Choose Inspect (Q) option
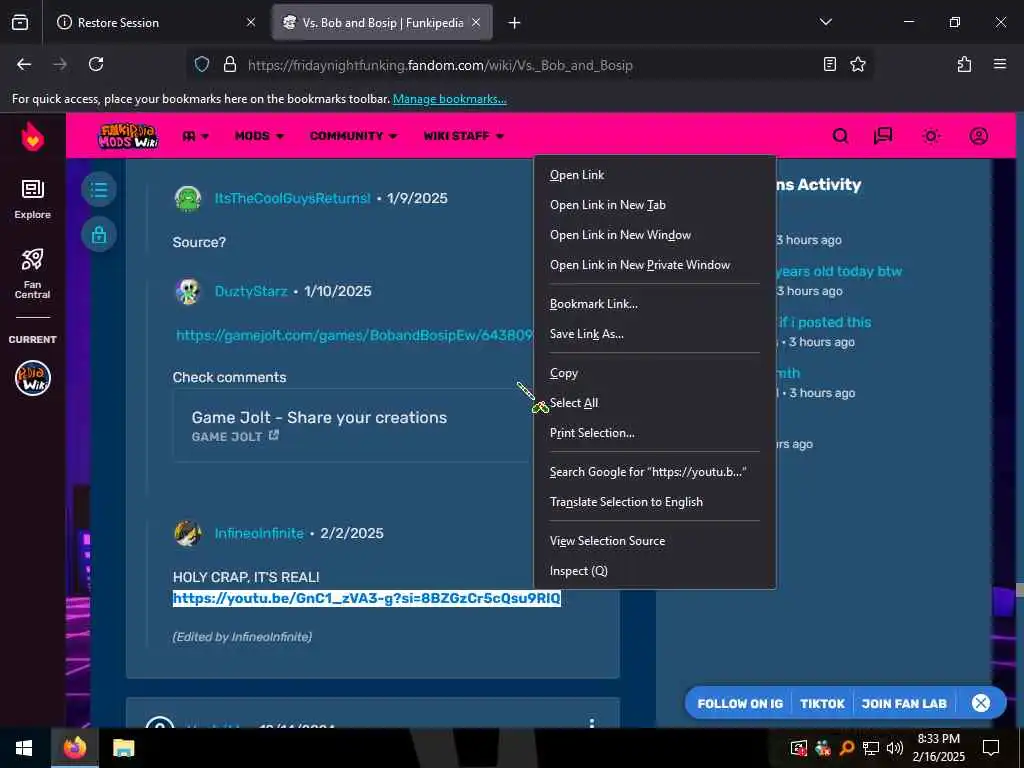Viewport: 1024px width, 768px height. coord(655,571)
